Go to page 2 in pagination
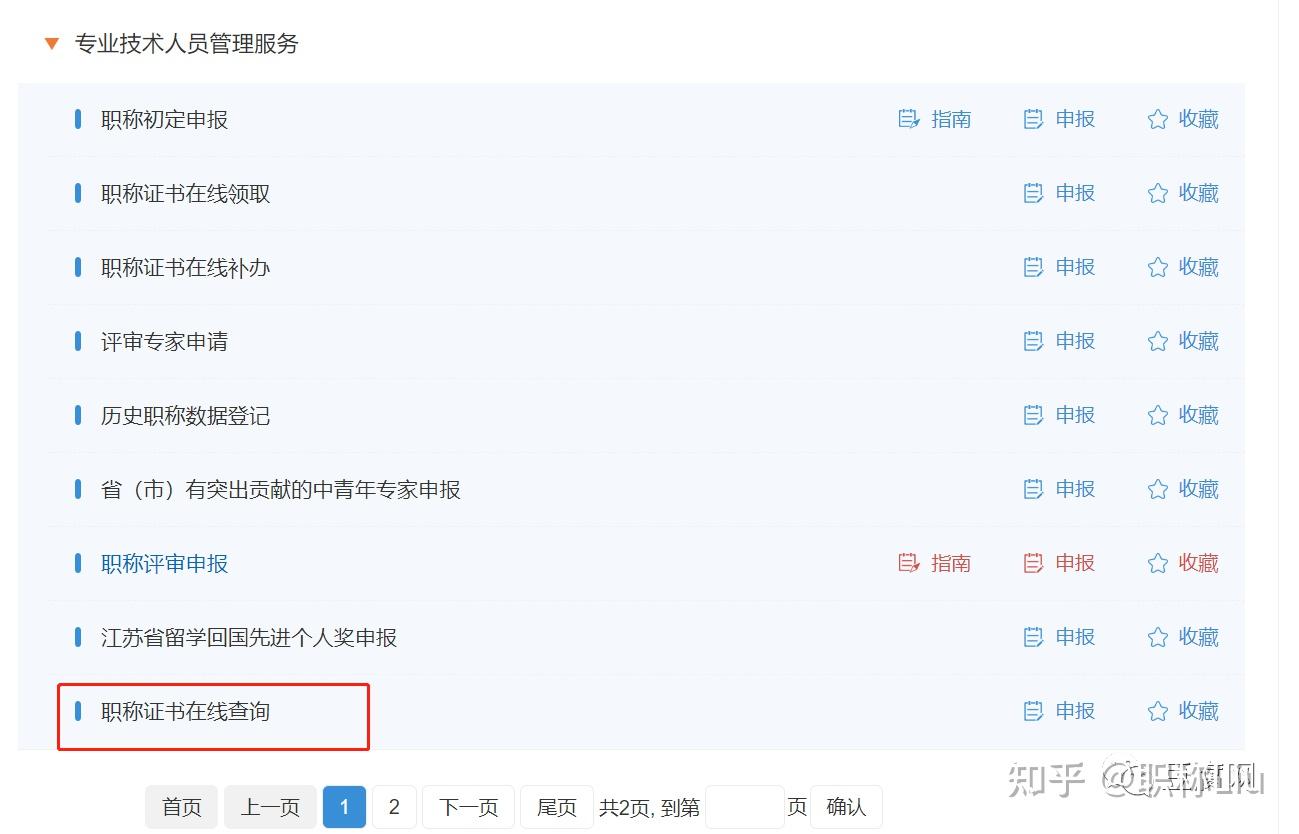 tap(394, 807)
